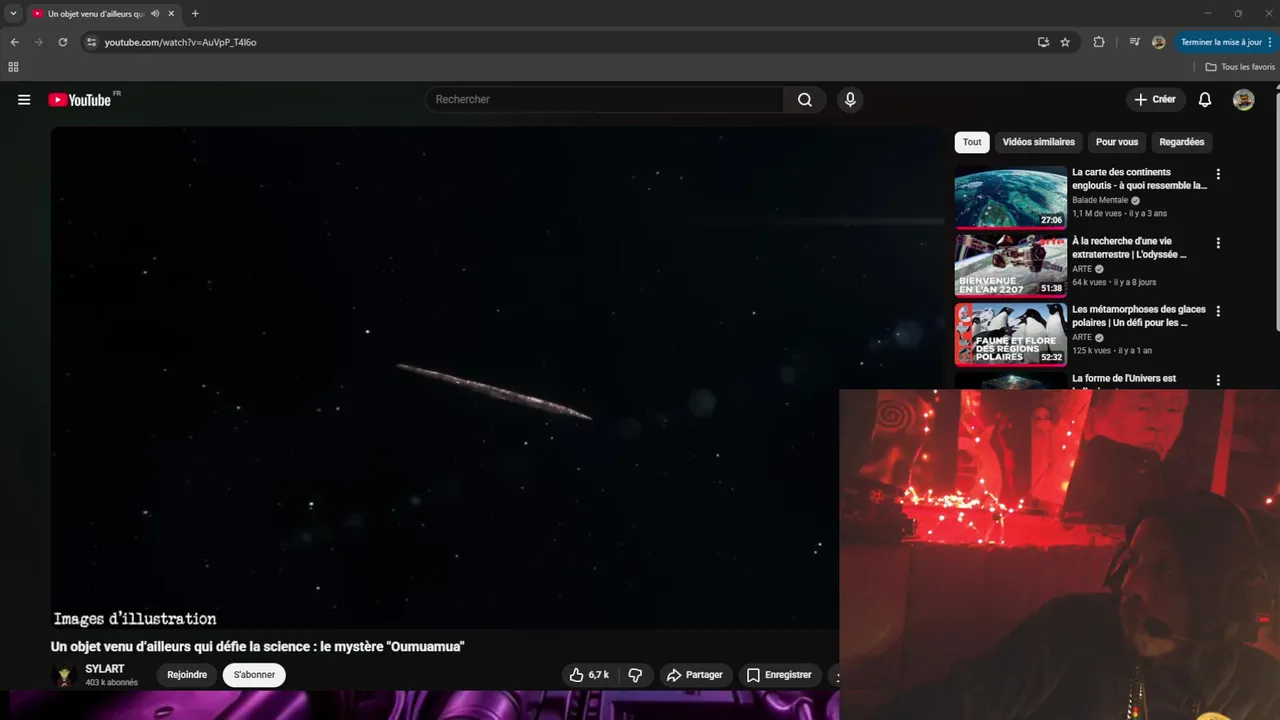
Task: Start voice search with microphone icon
Action: coord(850,100)
